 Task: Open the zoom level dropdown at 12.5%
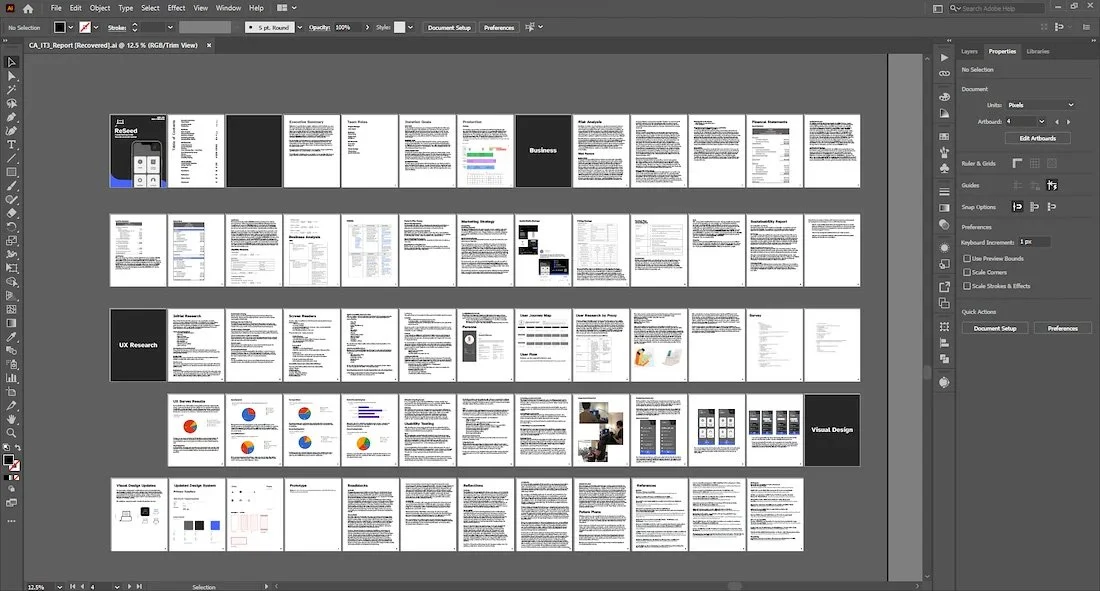[x=59, y=586]
